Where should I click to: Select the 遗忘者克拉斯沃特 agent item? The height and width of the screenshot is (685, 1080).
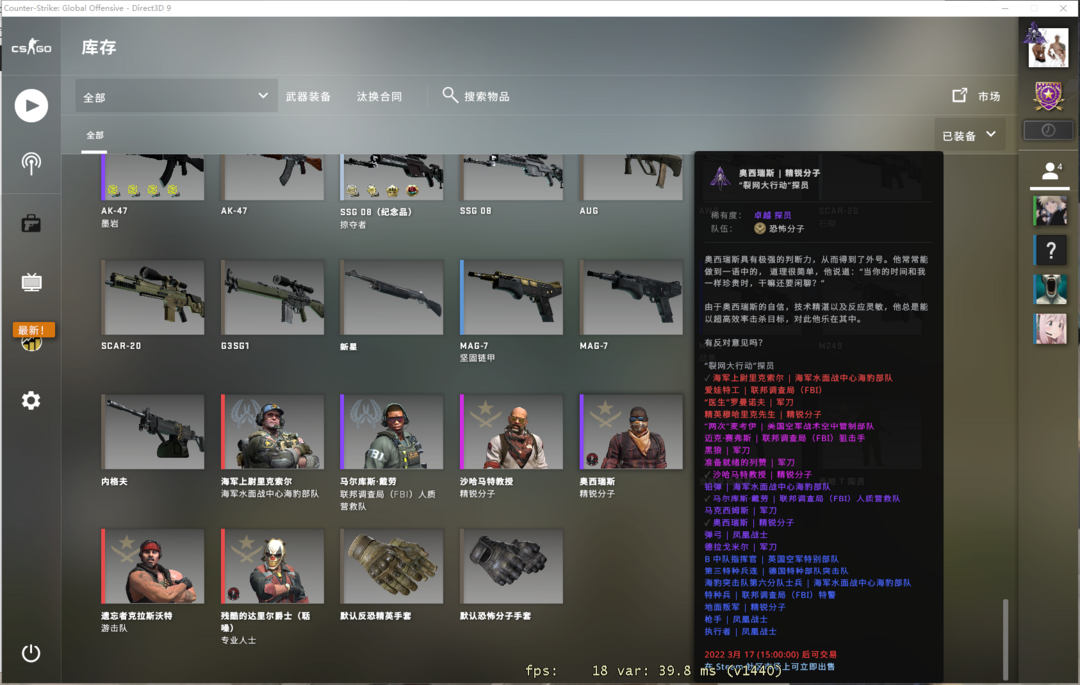point(152,566)
